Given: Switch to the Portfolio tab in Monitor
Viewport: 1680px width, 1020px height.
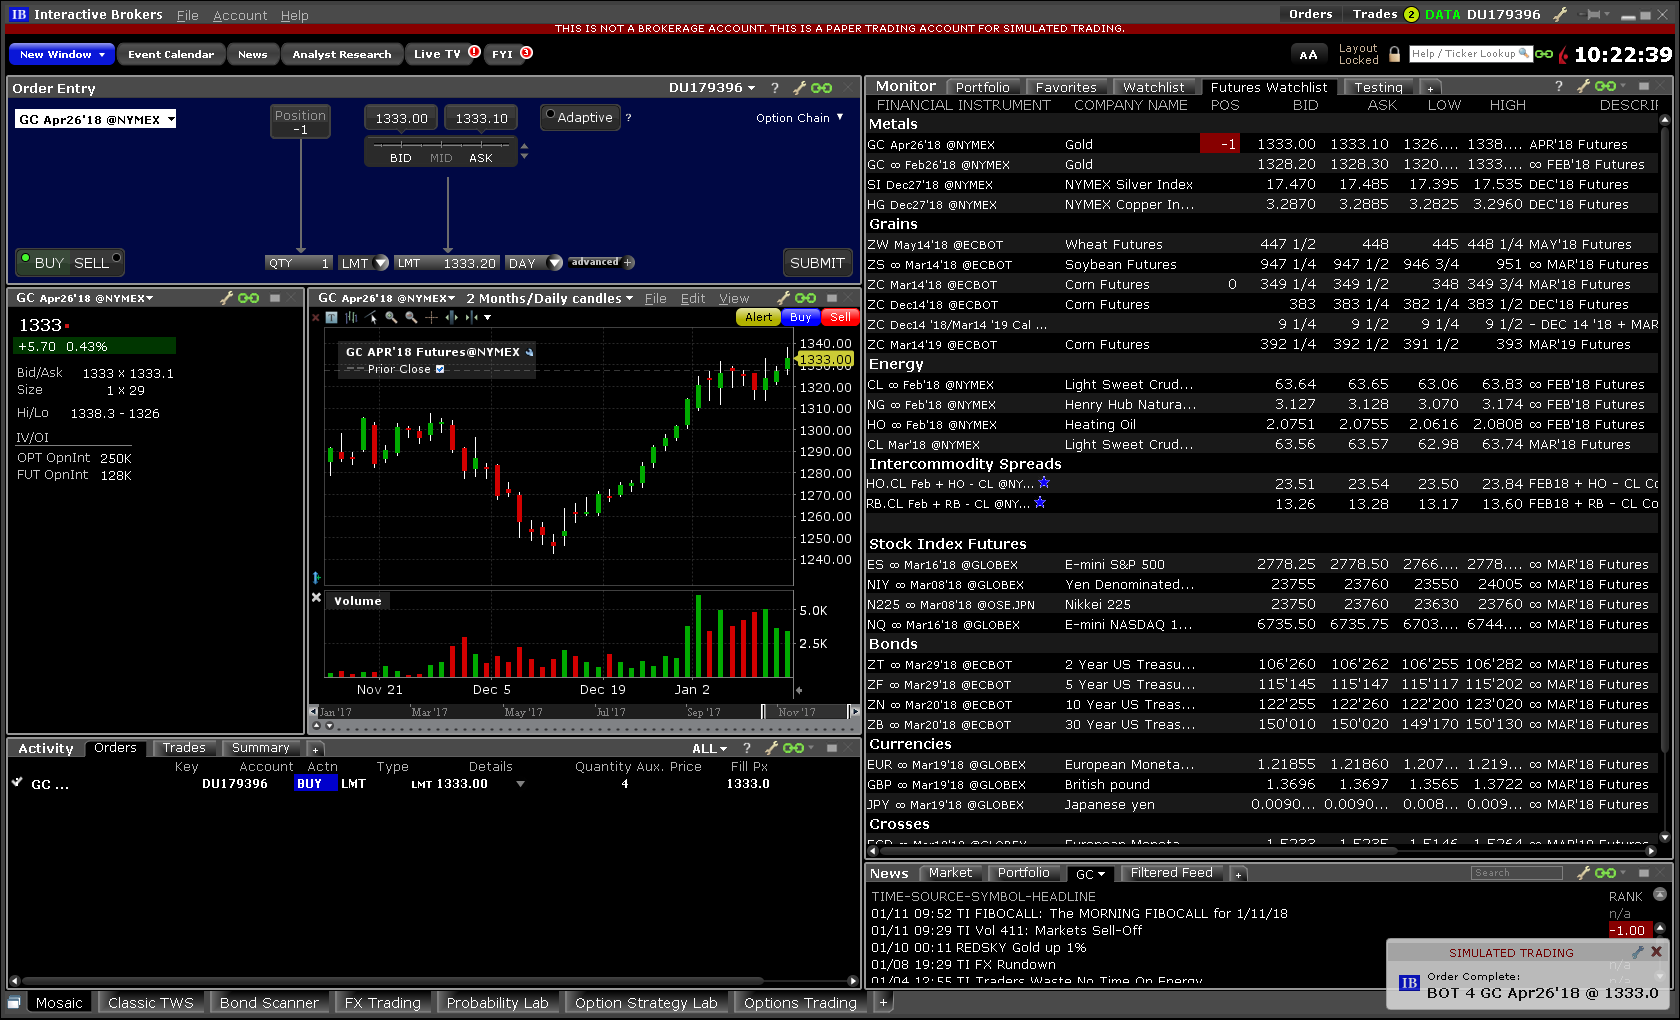Looking at the screenshot, I should tap(982, 87).
